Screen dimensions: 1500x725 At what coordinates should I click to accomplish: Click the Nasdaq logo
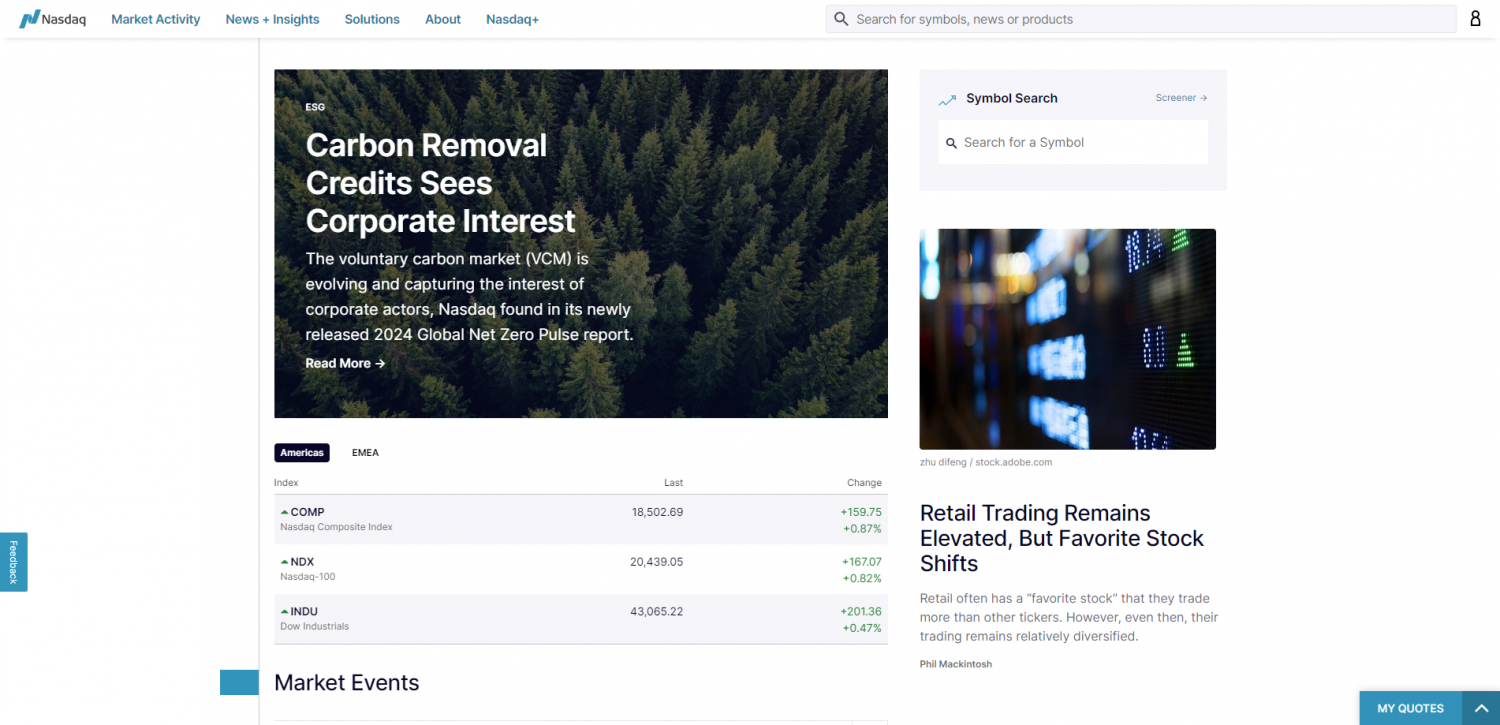(x=53, y=19)
